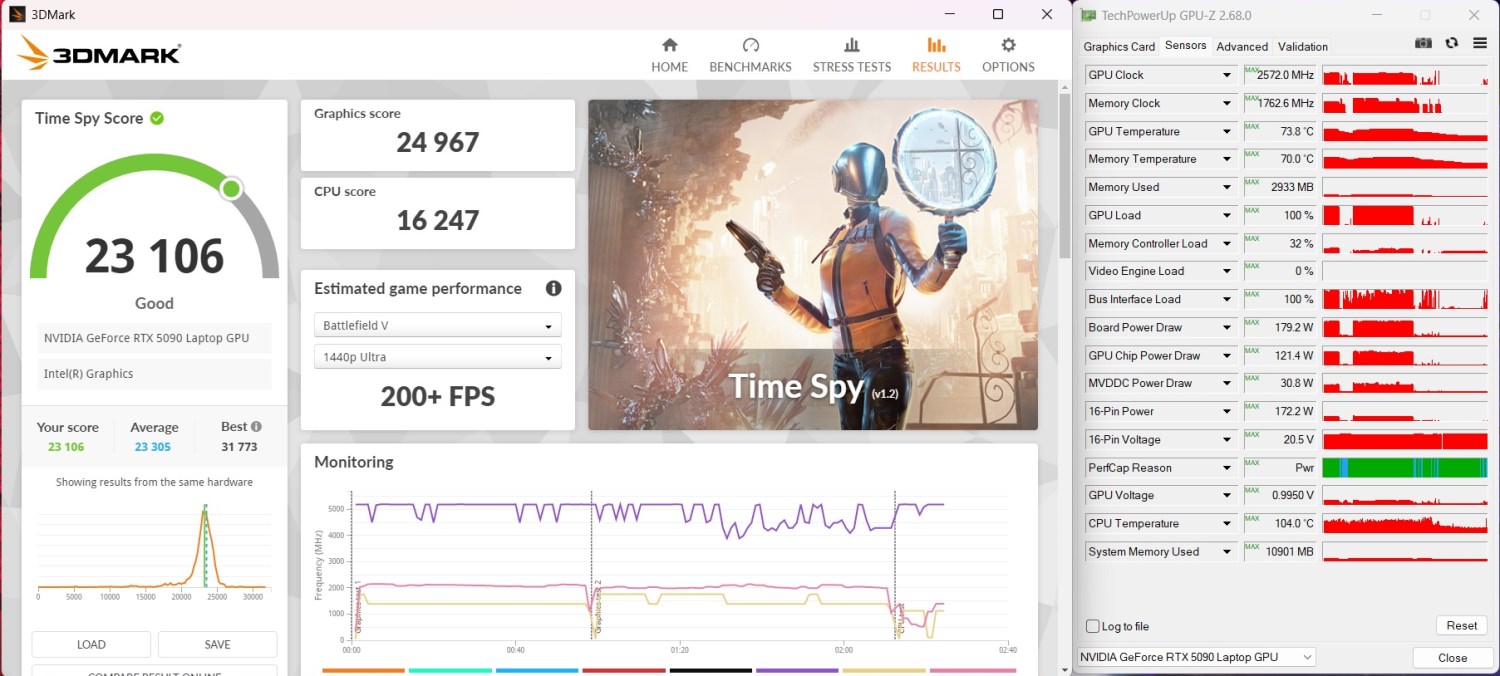The image size is (1500, 676).
Task: Click the Close button in GPU-Z
Action: coord(1452,657)
